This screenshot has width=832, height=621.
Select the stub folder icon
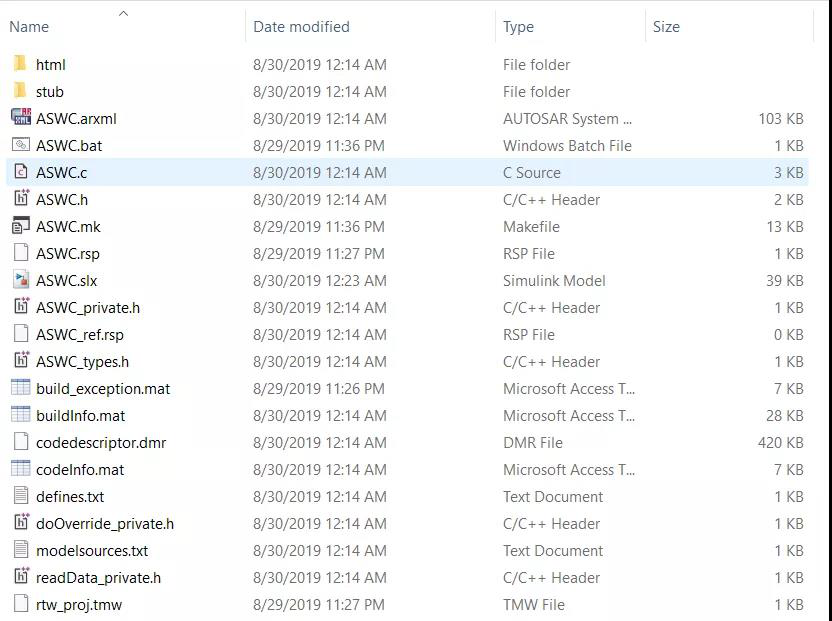(x=20, y=91)
